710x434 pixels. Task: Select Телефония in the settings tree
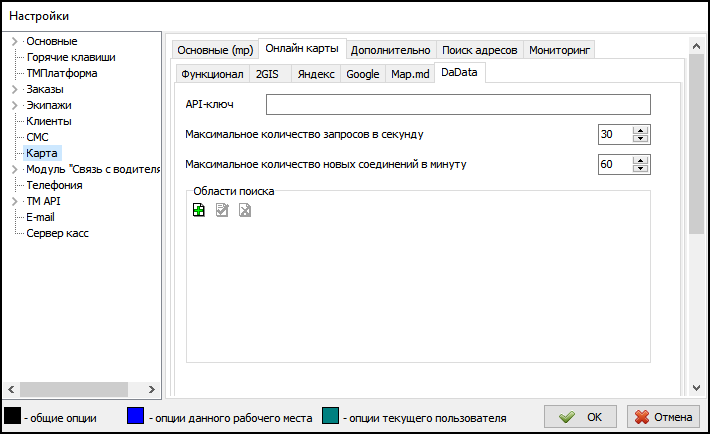coord(54,185)
